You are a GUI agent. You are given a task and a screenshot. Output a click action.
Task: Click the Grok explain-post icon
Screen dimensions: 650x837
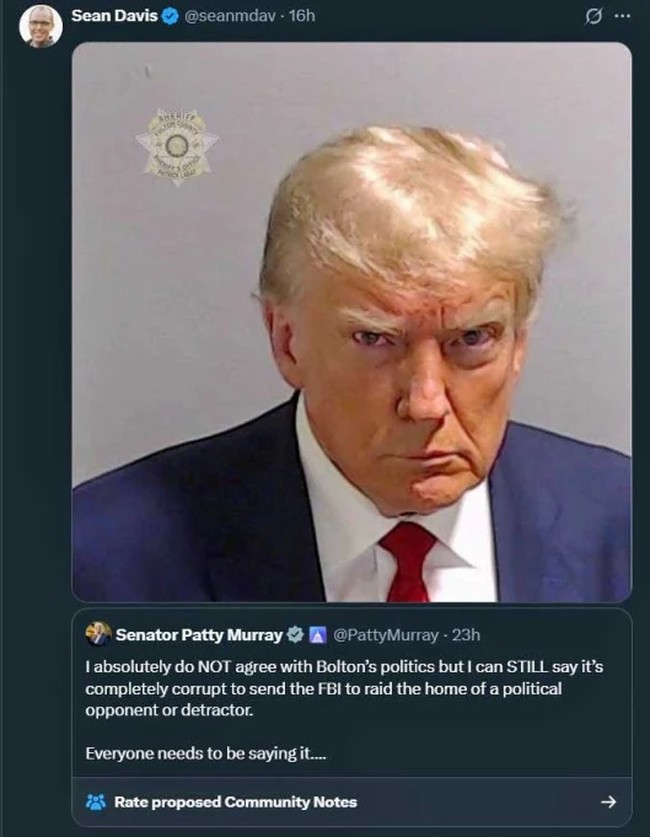[x=593, y=17]
